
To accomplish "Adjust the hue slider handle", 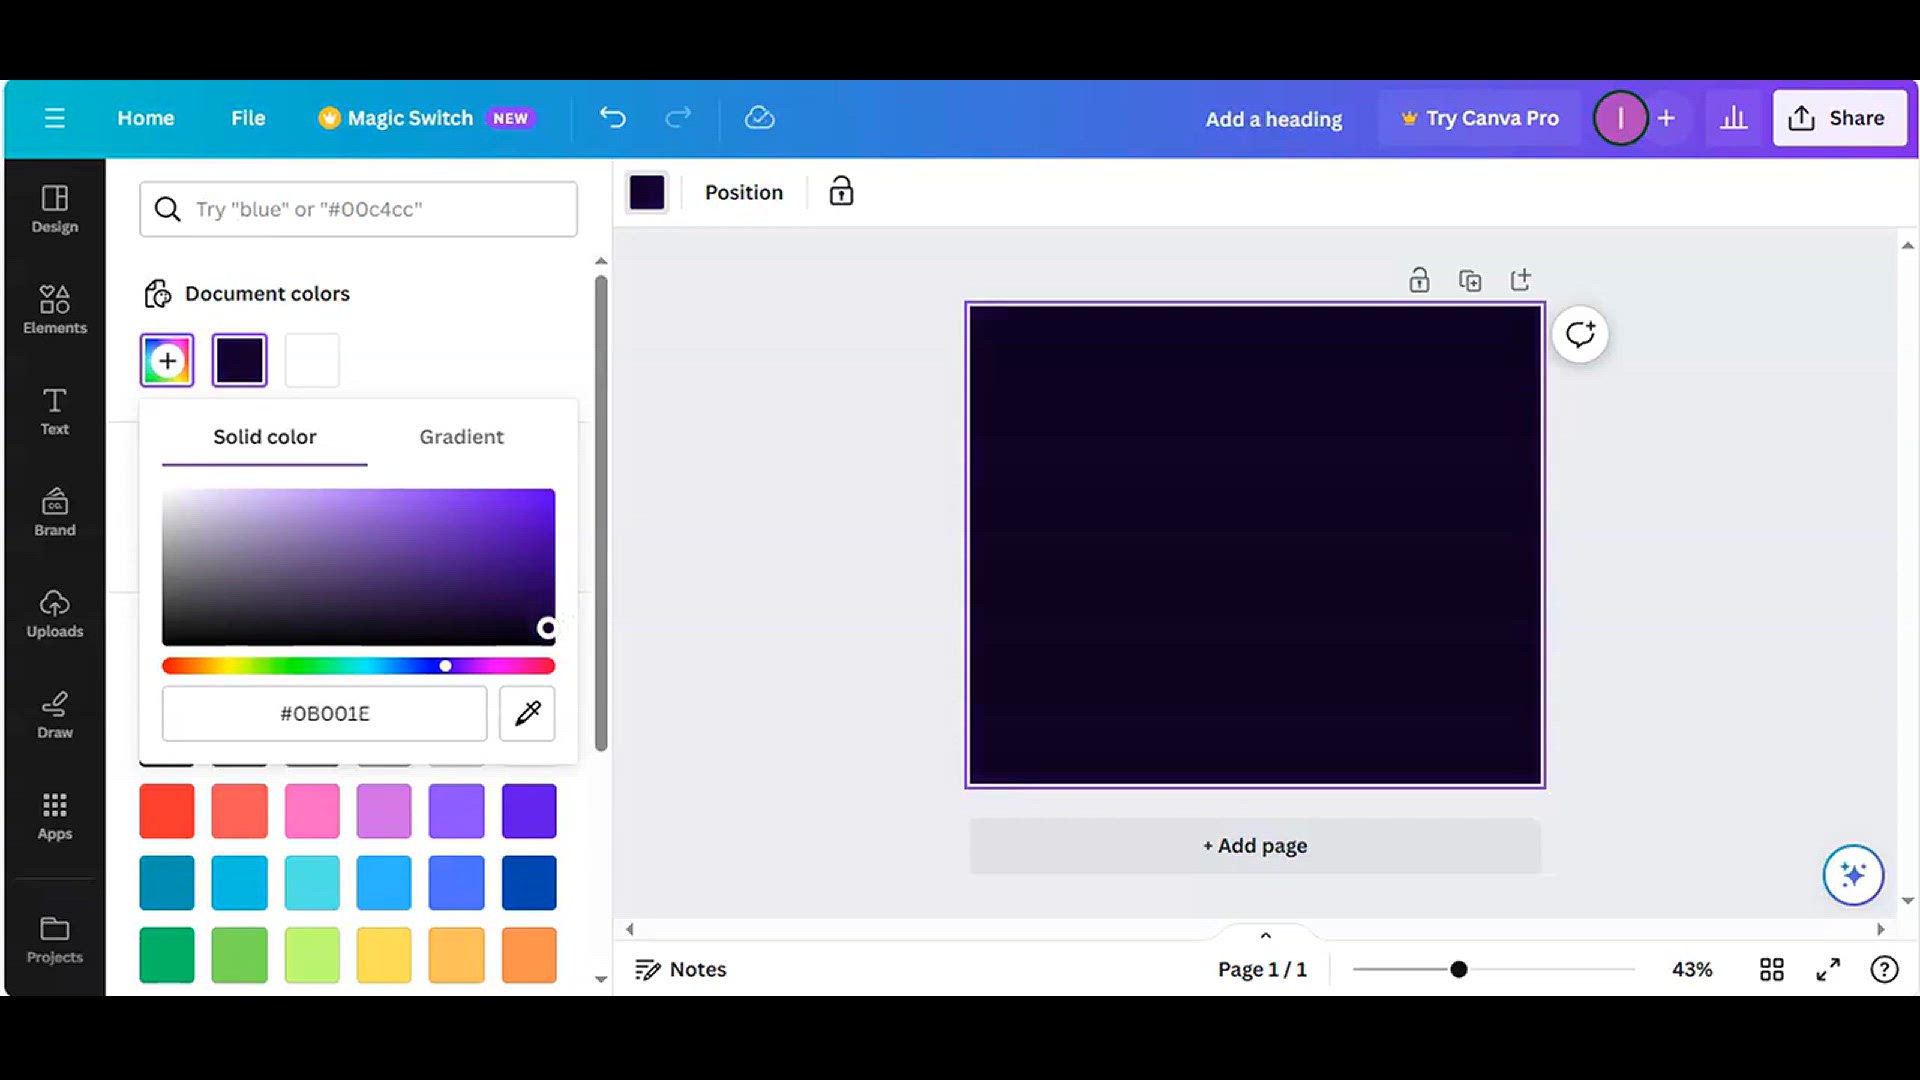I will point(445,666).
